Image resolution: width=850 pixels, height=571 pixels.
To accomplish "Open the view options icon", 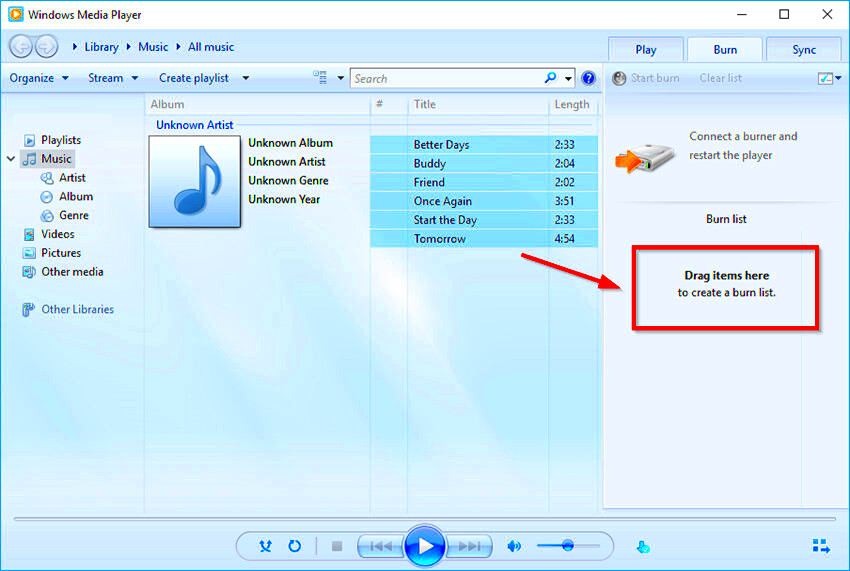I will tap(320, 78).
